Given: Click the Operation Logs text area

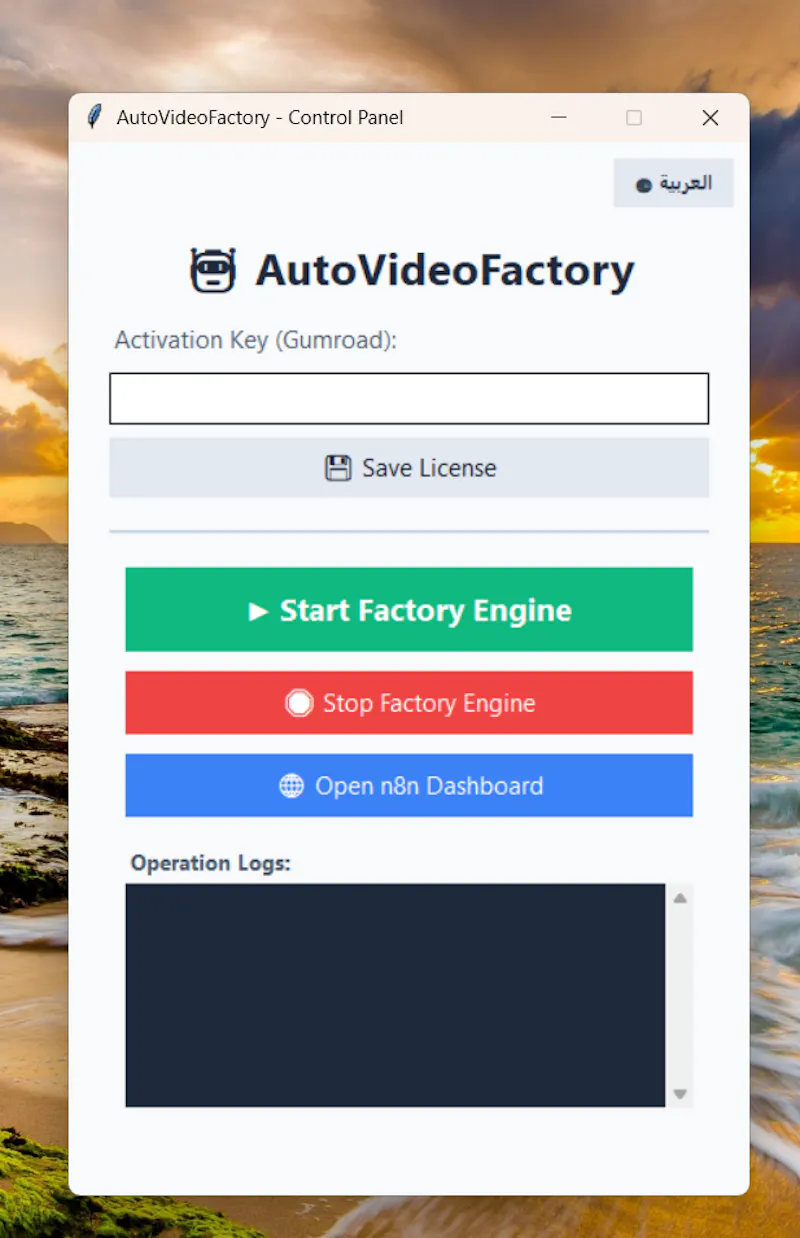Looking at the screenshot, I should pyautogui.click(x=395, y=995).
